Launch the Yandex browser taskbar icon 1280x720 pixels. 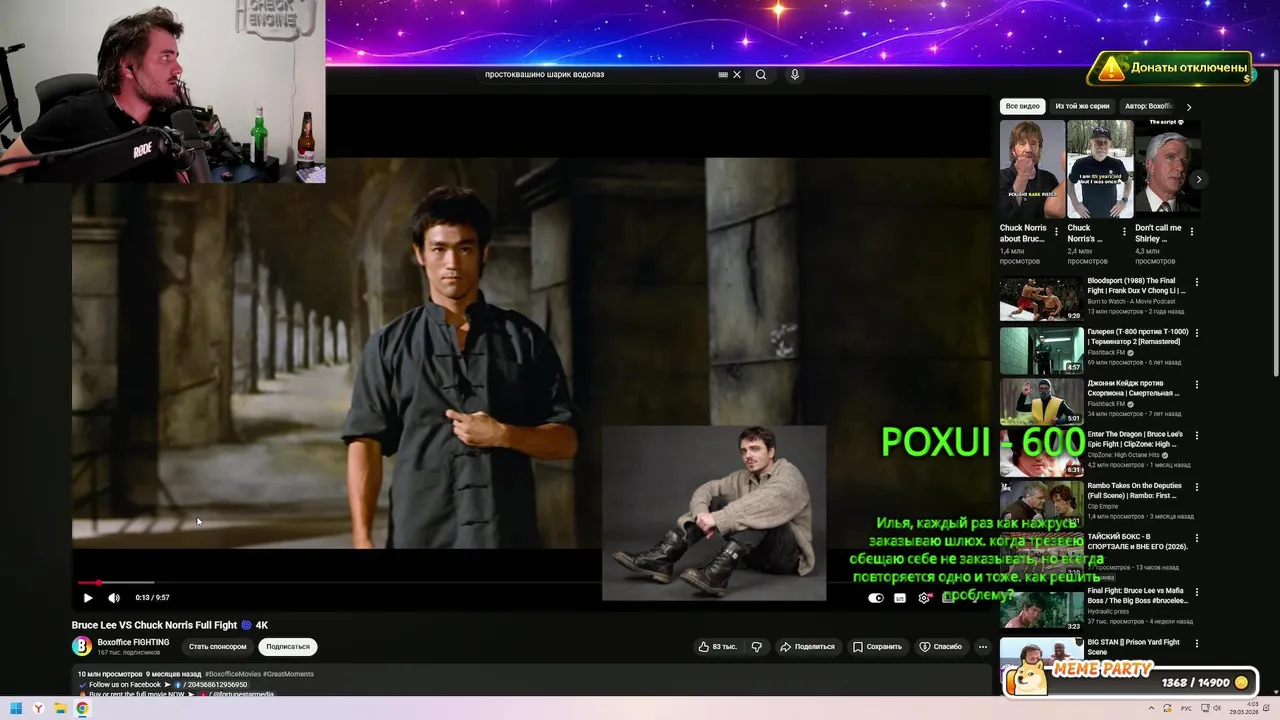click(38, 709)
